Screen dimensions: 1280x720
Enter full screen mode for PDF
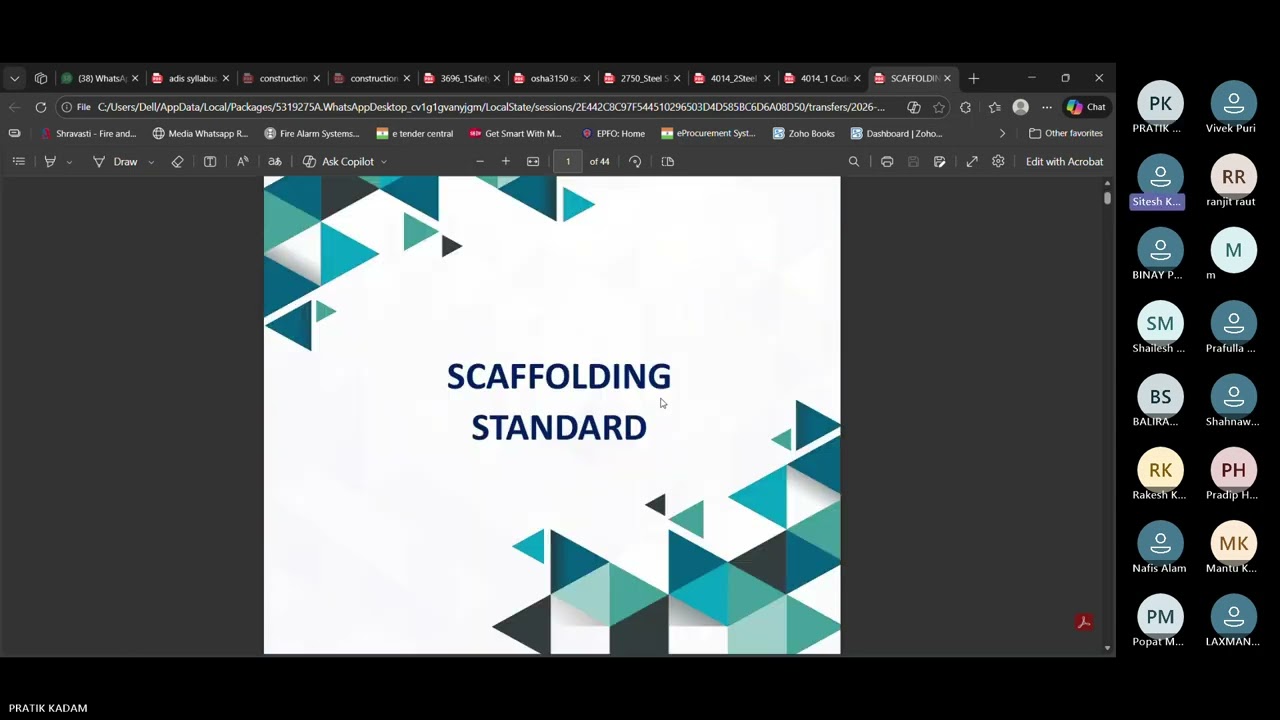click(972, 161)
